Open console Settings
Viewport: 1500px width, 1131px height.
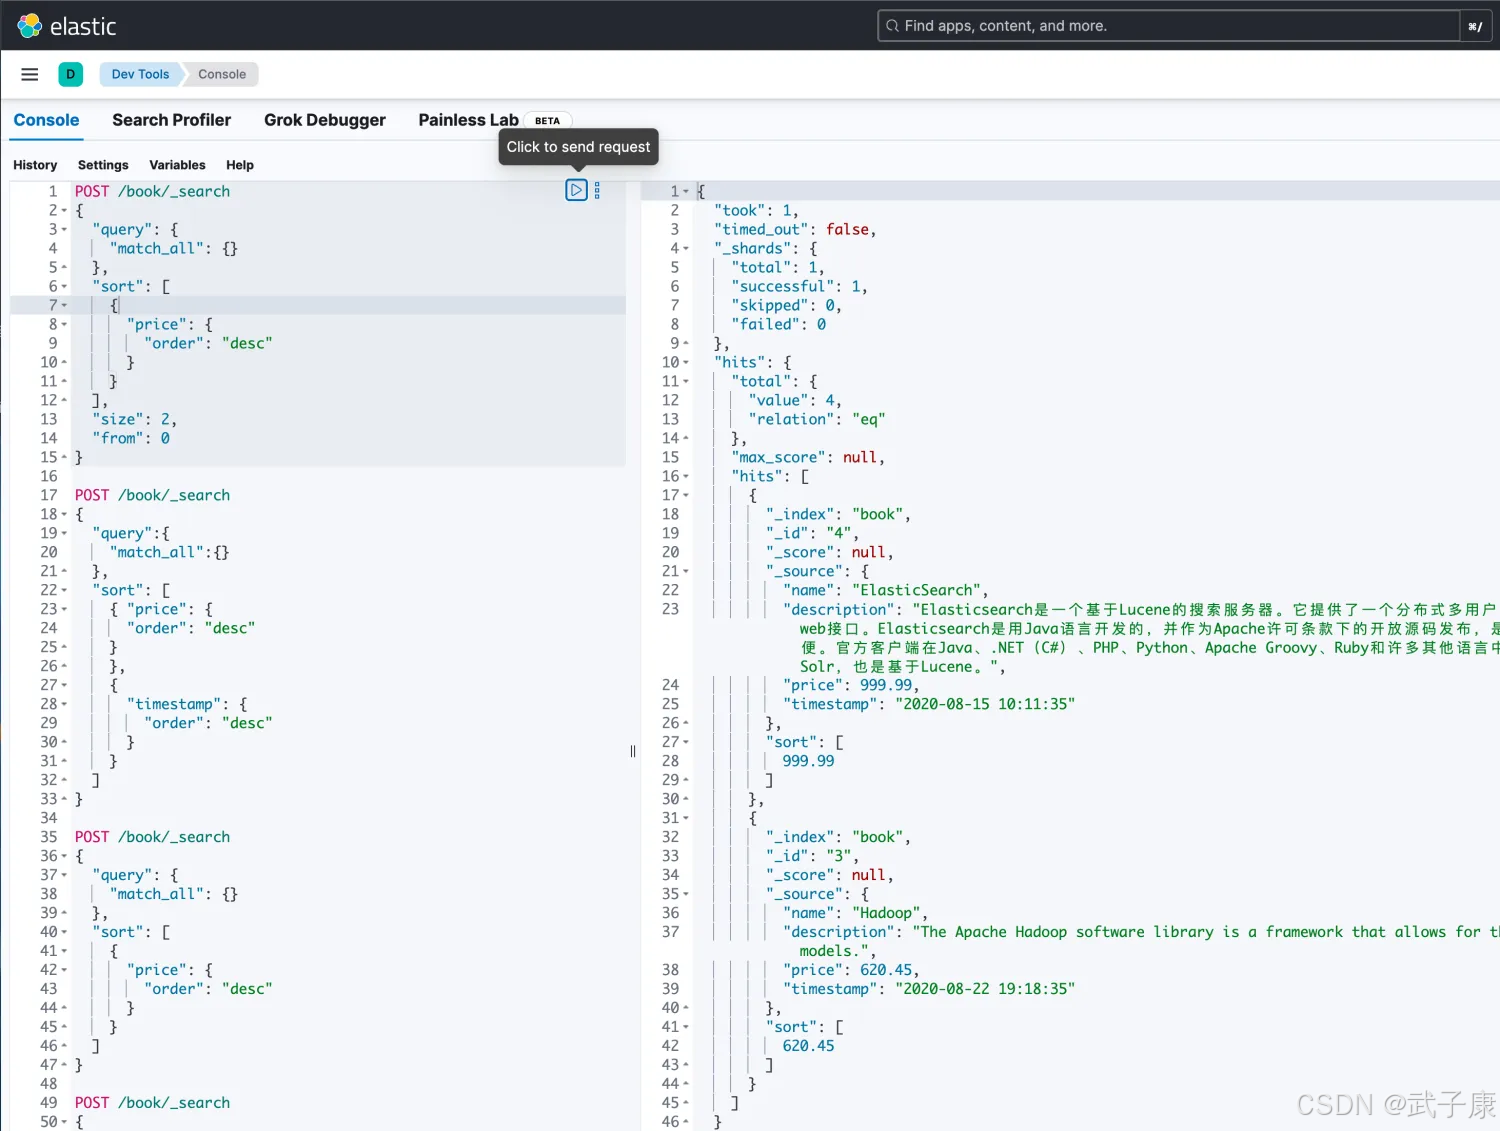tap(103, 165)
